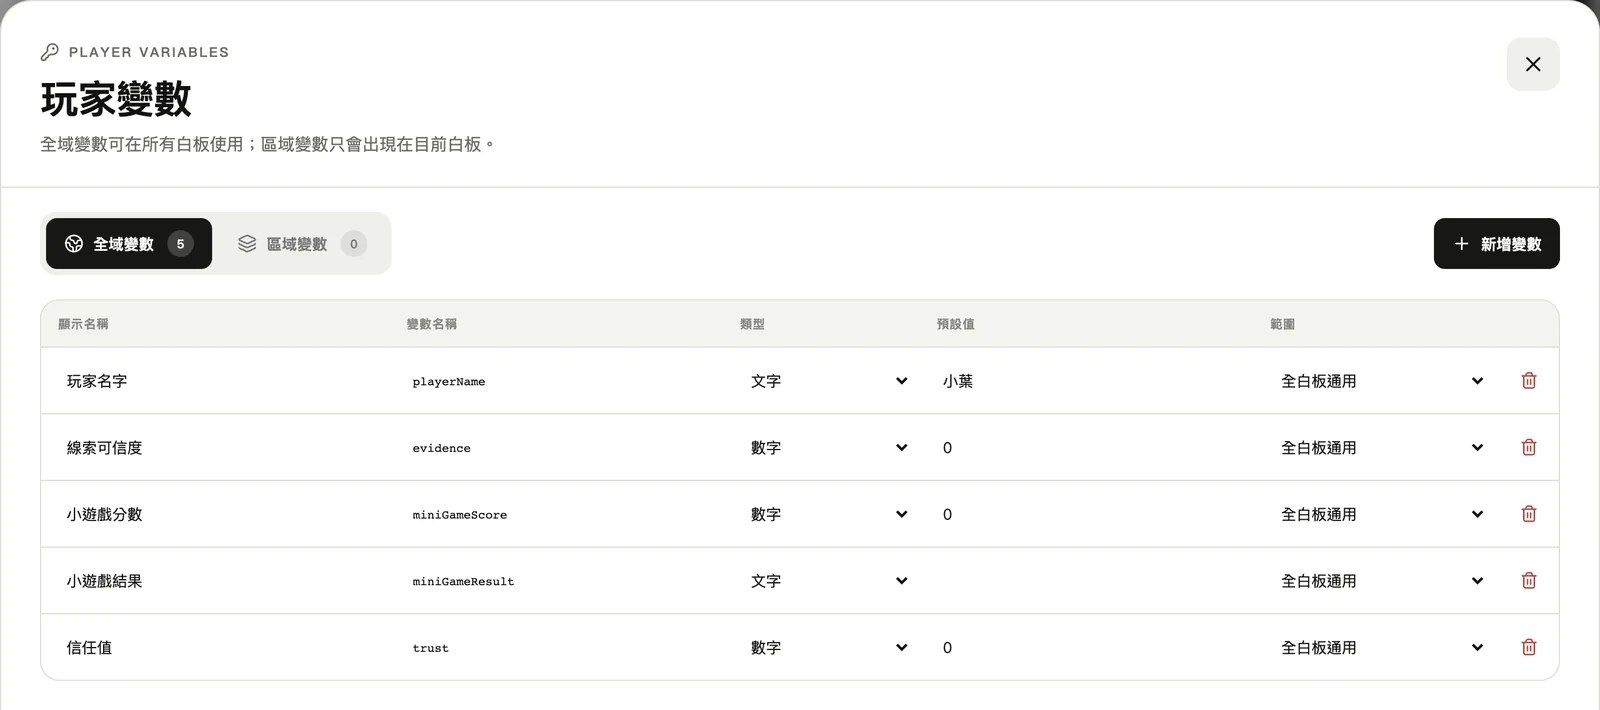The height and width of the screenshot is (710, 1600).
Task: Open scope dropdown for 小遊戲結果 row
Action: coord(1382,581)
